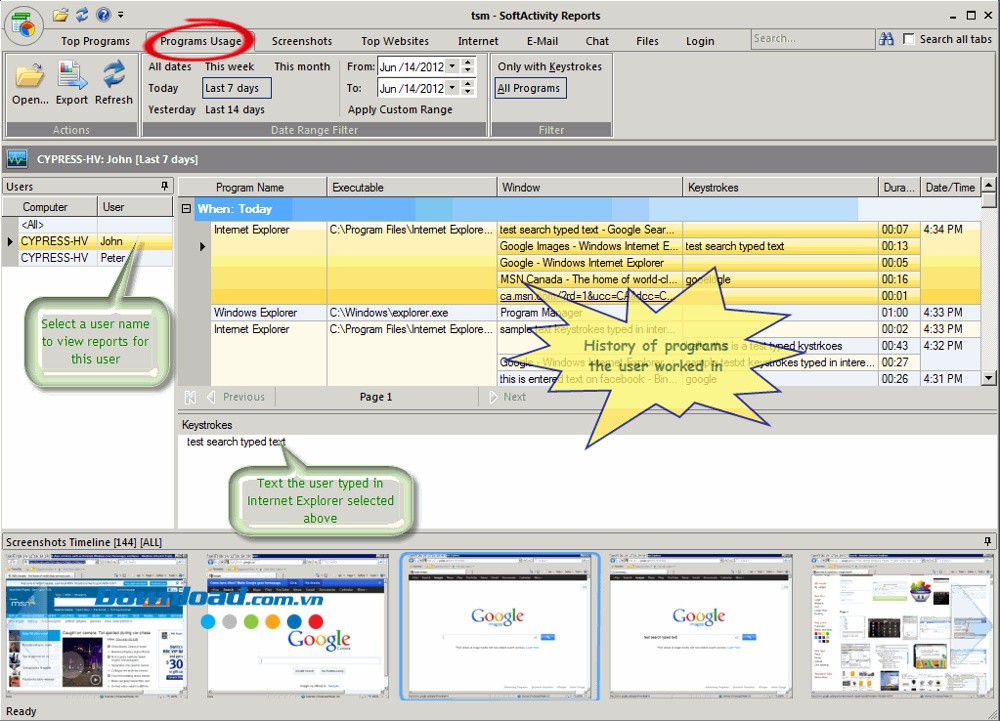Click the binoculars search icon

click(x=886, y=39)
